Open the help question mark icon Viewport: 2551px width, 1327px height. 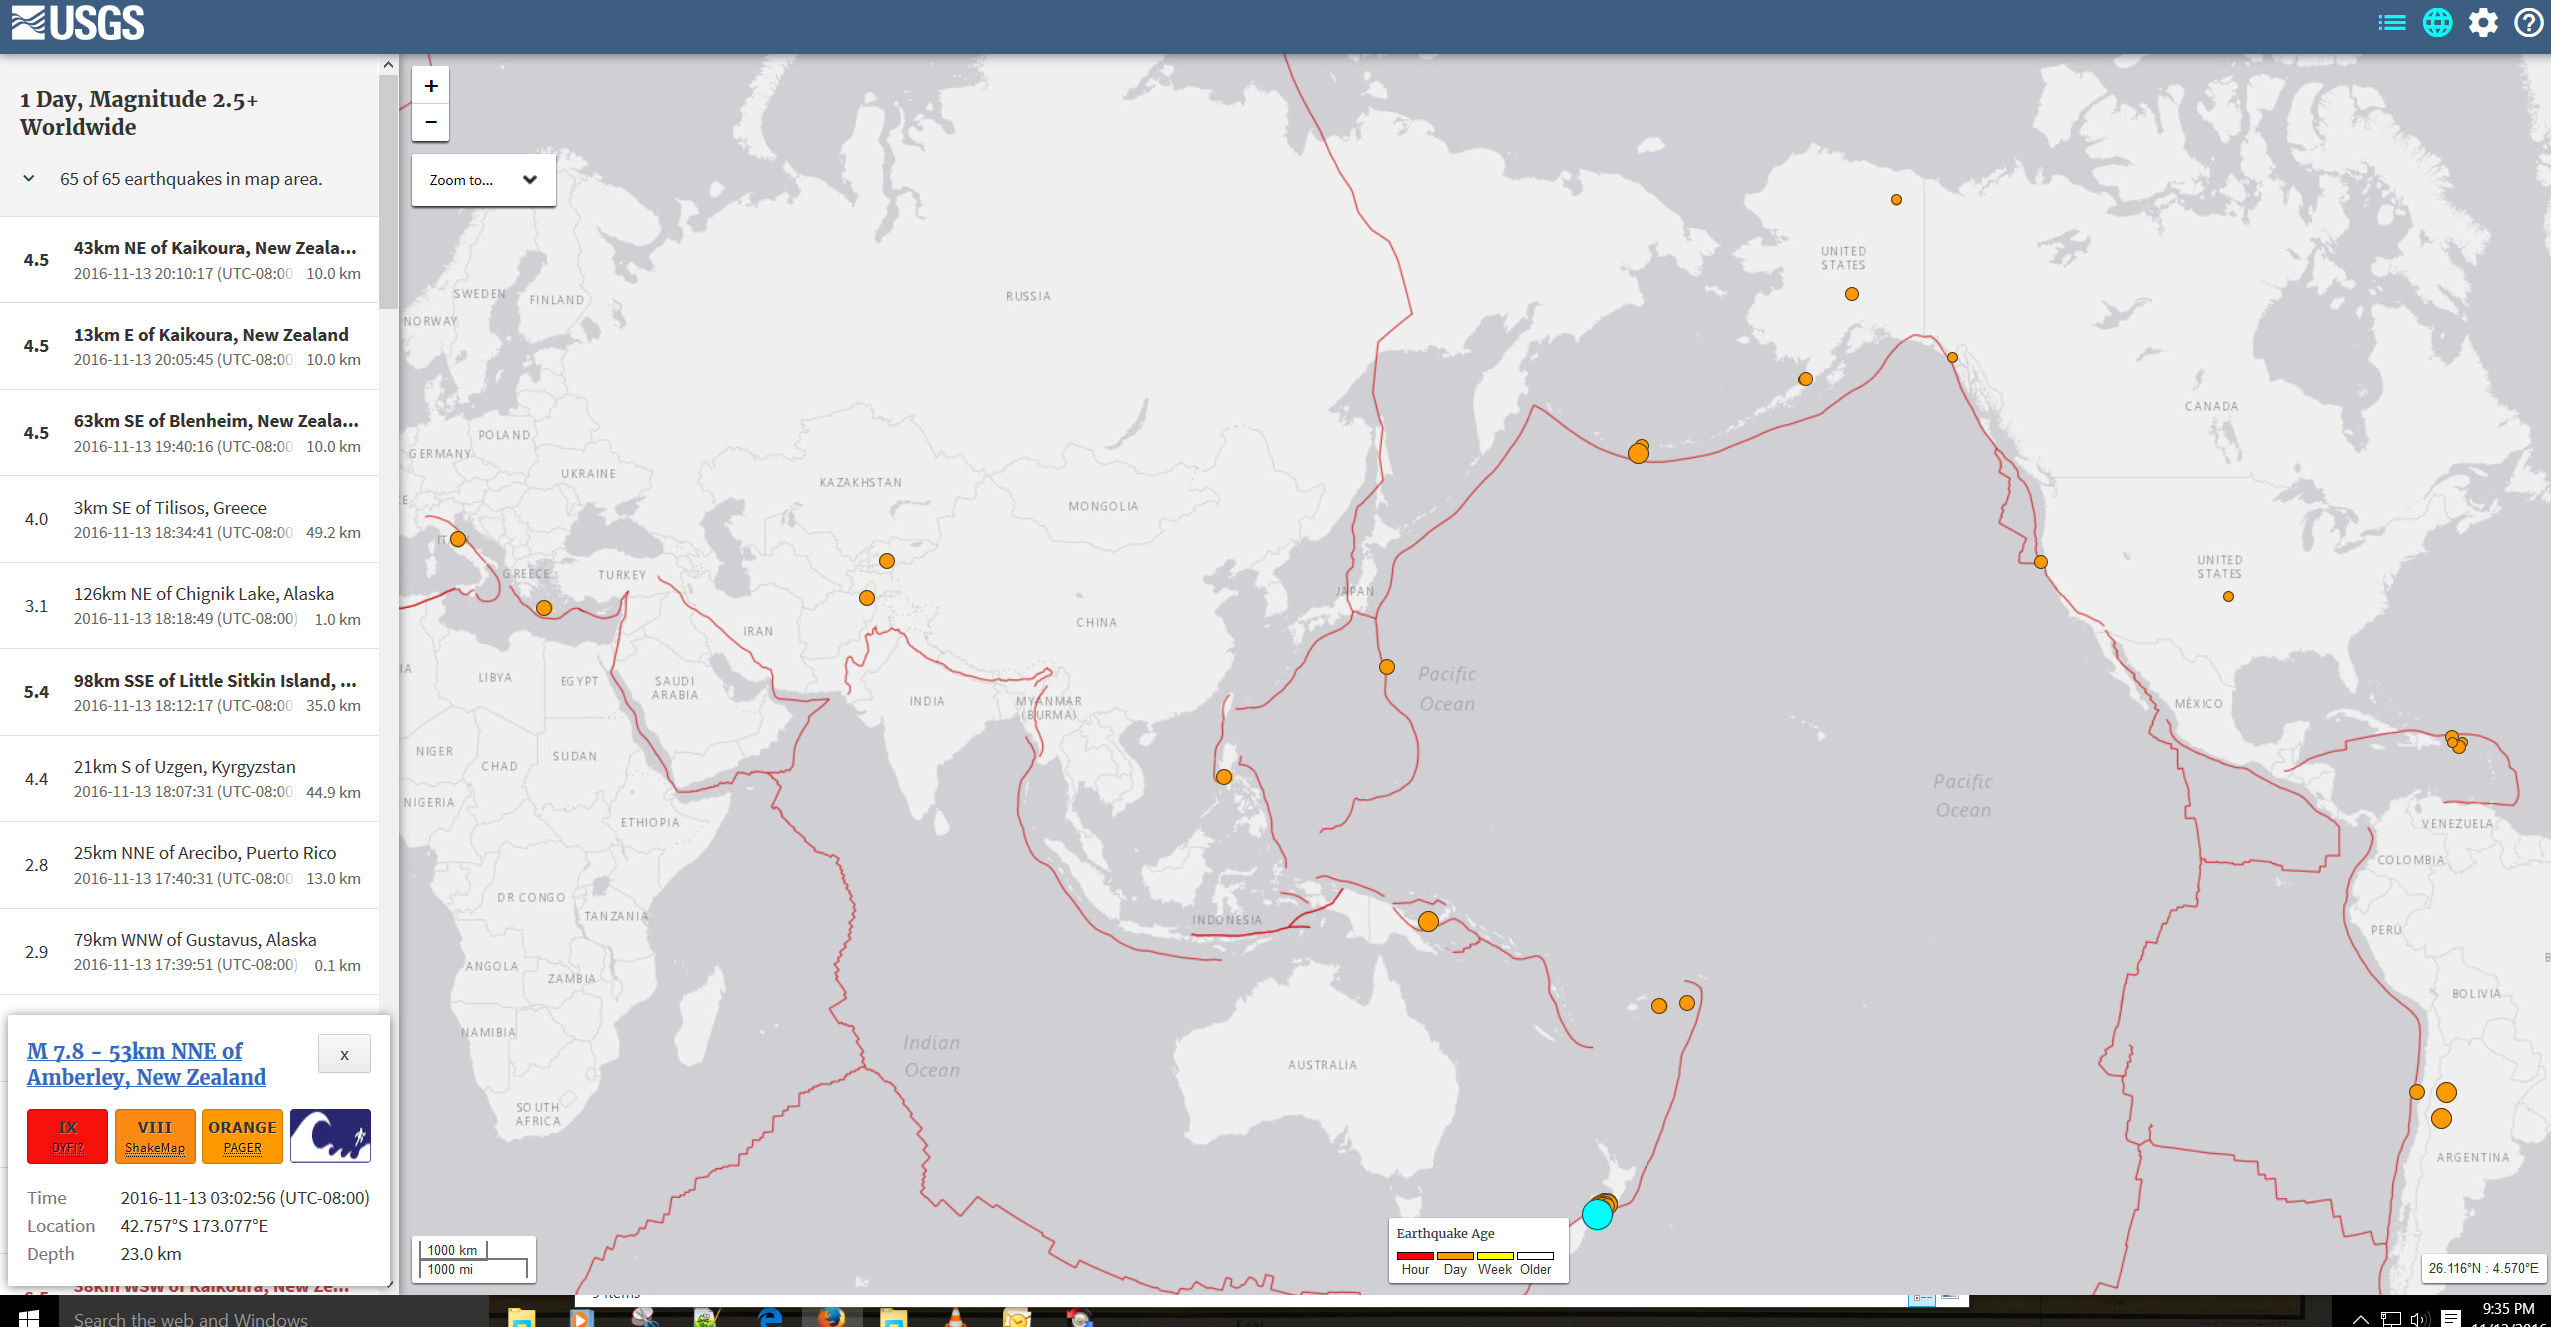click(x=2529, y=23)
